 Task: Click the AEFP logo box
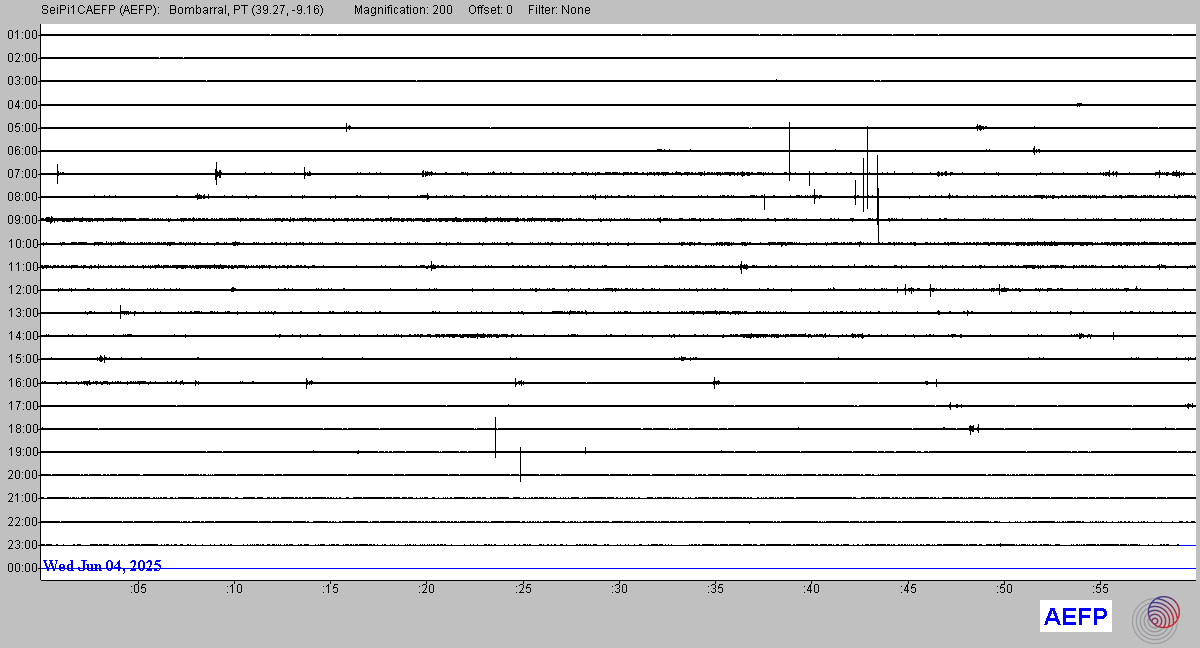click(1076, 617)
